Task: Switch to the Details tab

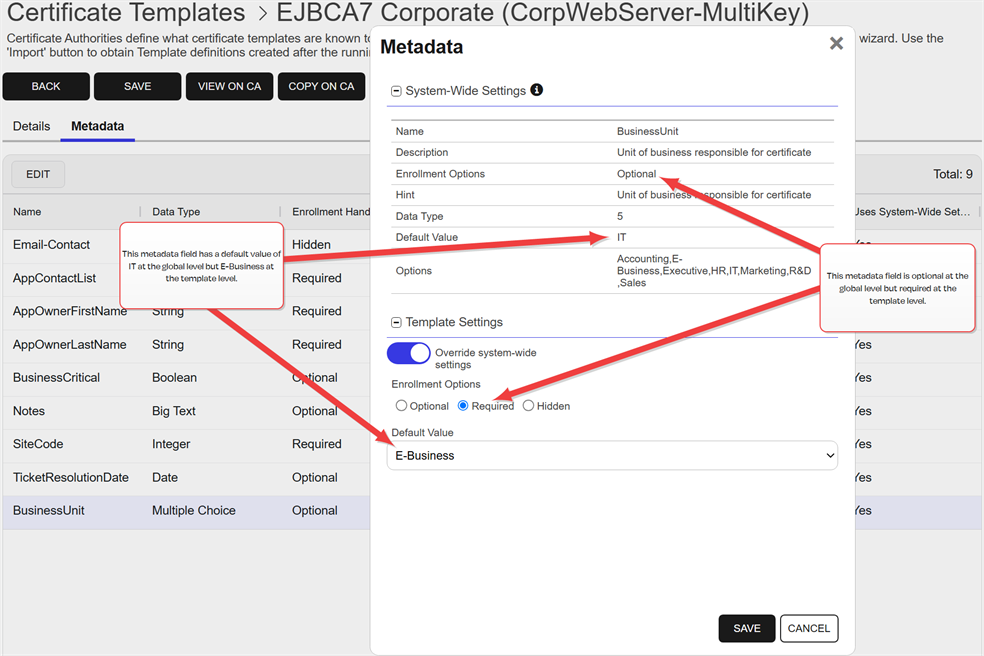Action: click(31, 127)
